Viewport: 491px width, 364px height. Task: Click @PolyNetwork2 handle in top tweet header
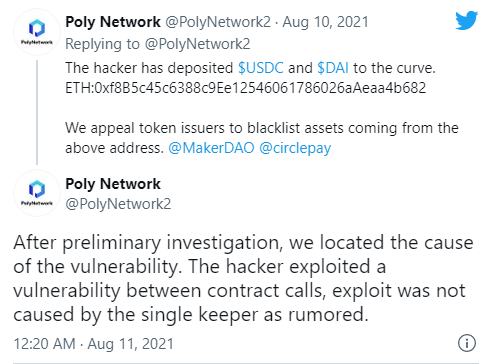(x=218, y=22)
